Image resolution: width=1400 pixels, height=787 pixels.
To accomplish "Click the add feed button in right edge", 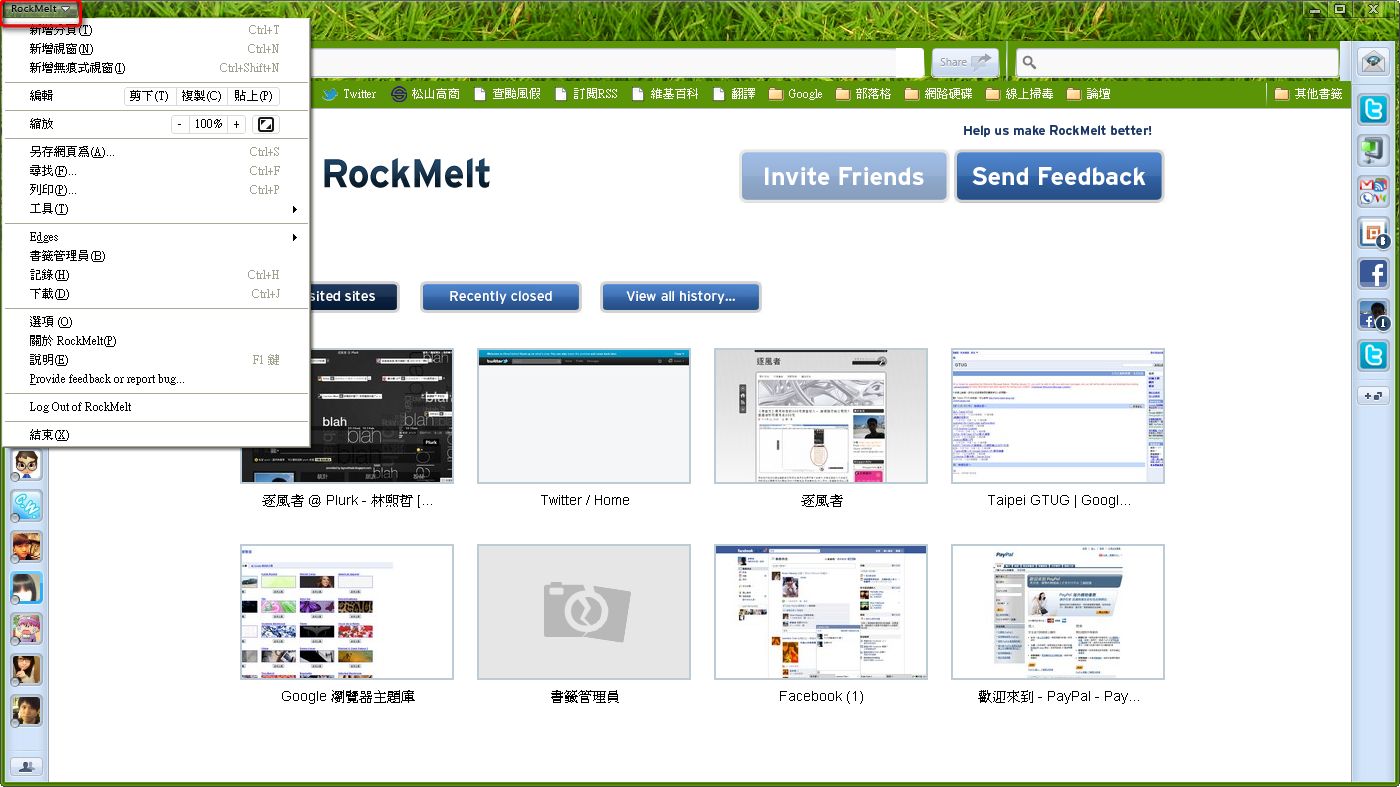I will [1373, 396].
